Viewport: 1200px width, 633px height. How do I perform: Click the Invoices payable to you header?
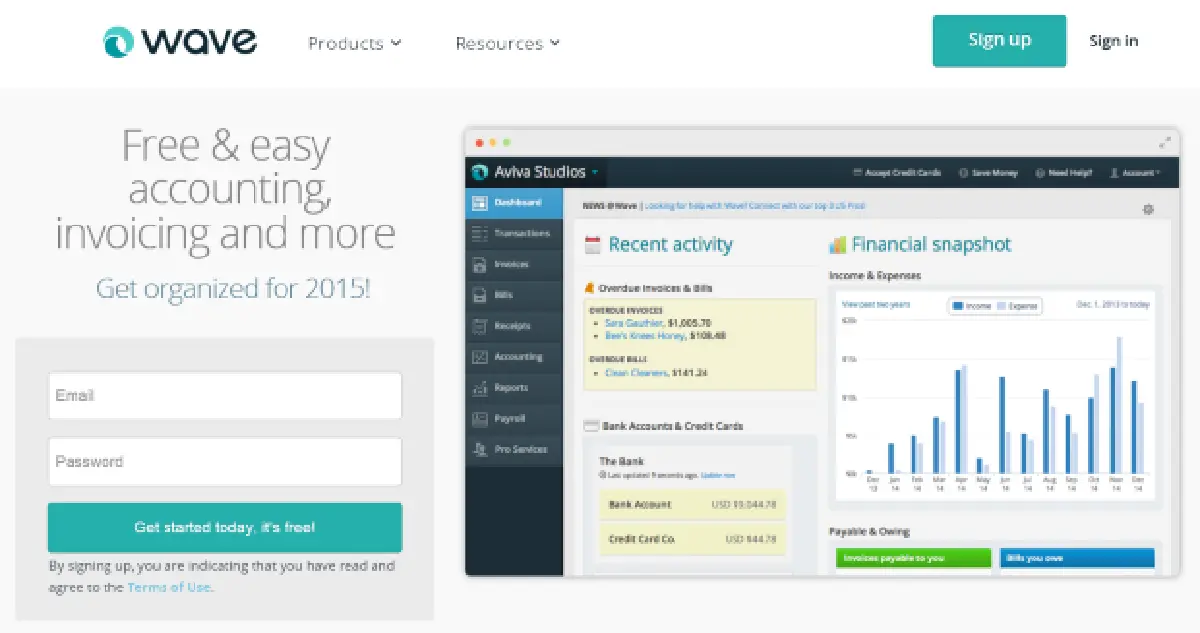click(914, 558)
